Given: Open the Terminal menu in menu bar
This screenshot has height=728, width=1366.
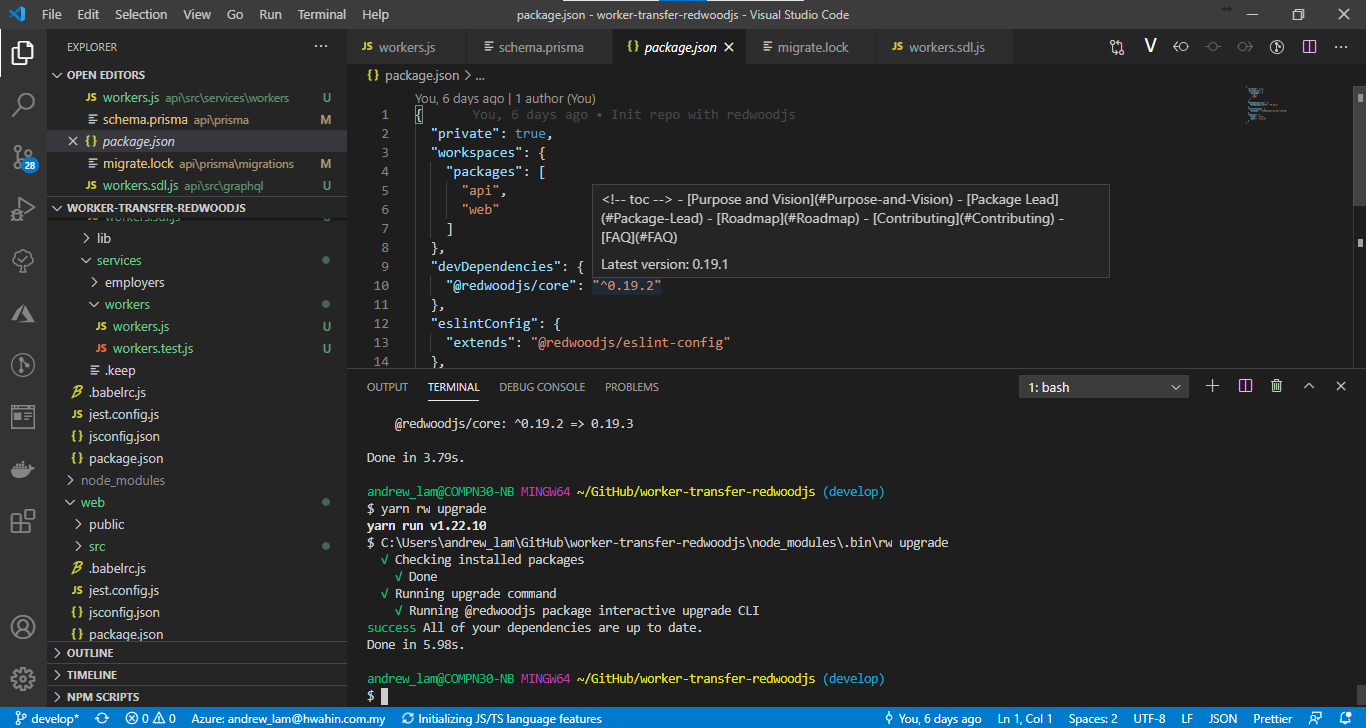Looking at the screenshot, I should coord(322,15).
